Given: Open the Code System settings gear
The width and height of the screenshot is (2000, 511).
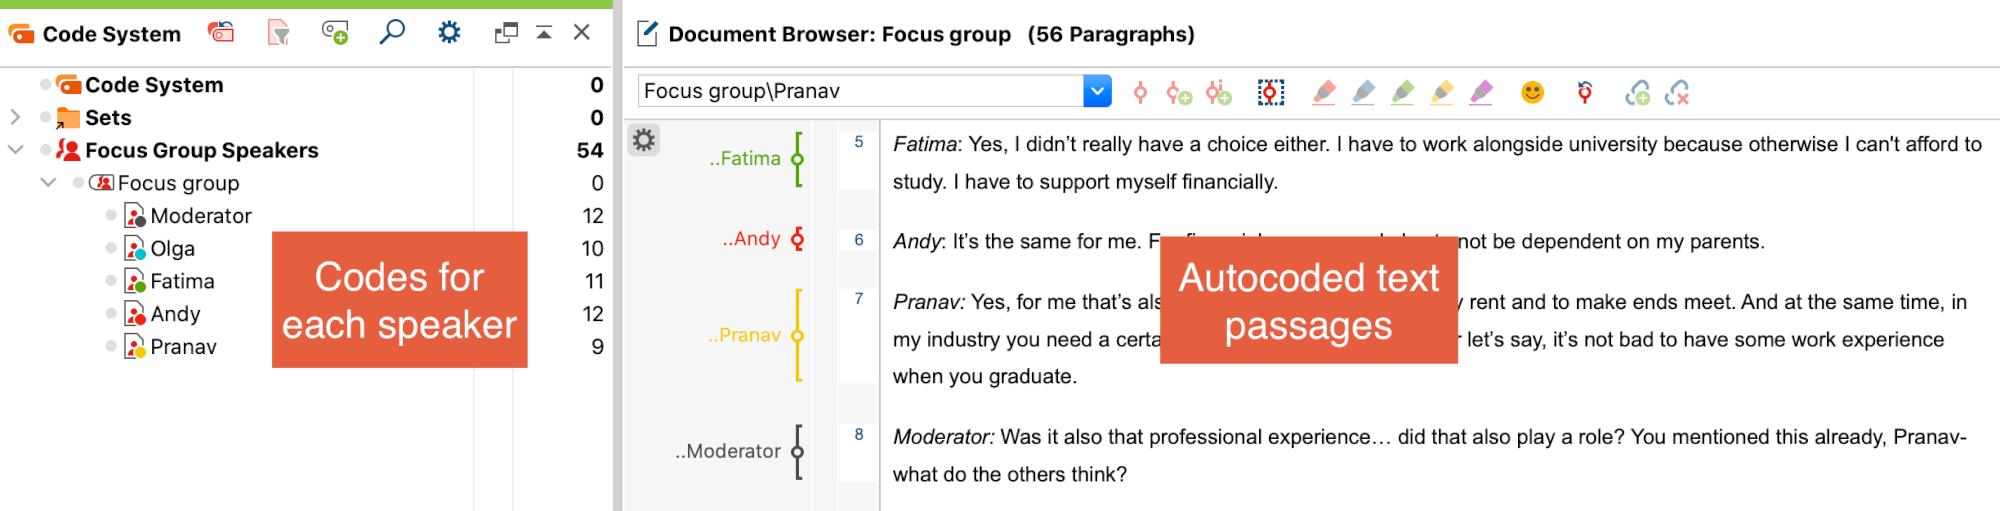Looking at the screenshot, I should point(449,33).
